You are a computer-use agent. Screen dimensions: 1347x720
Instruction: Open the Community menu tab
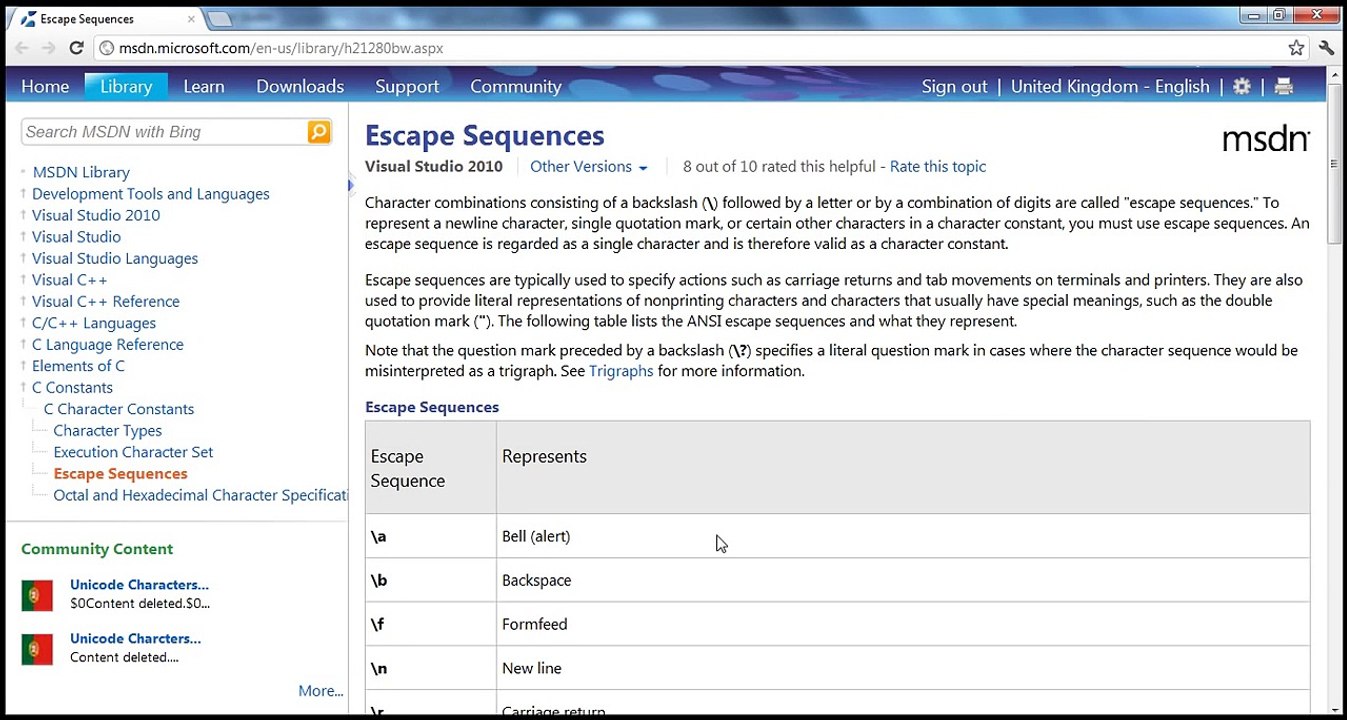[516, 86]
